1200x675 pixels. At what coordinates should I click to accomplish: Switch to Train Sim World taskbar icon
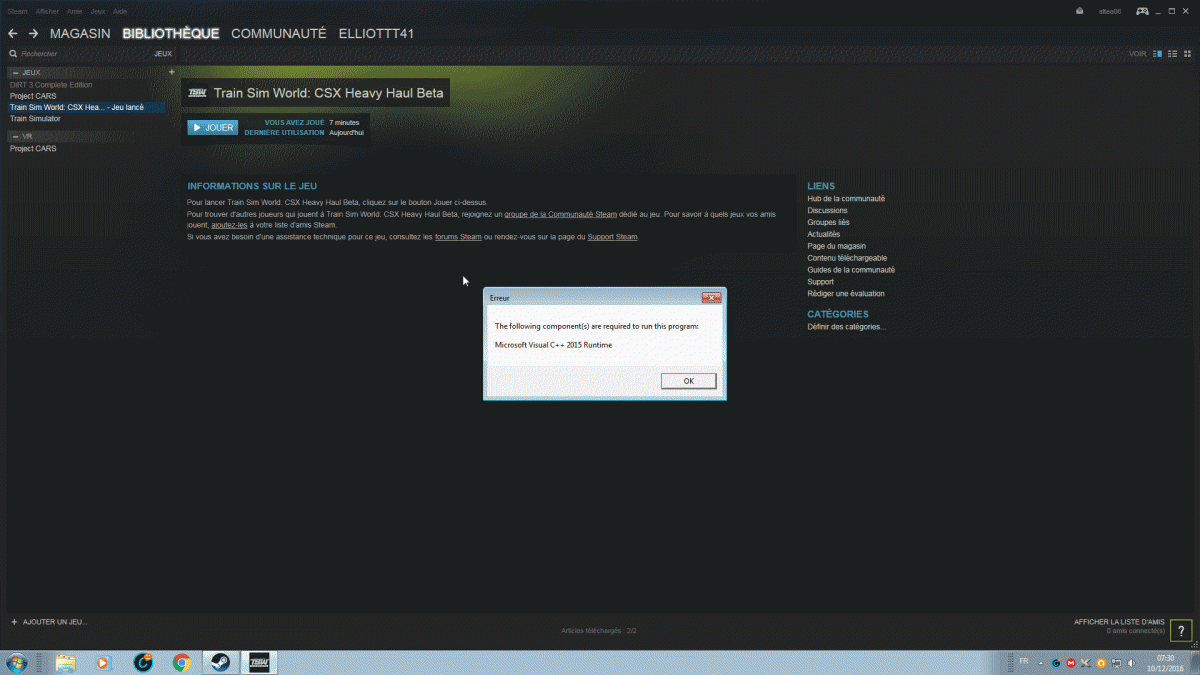[x=259, y=662]
